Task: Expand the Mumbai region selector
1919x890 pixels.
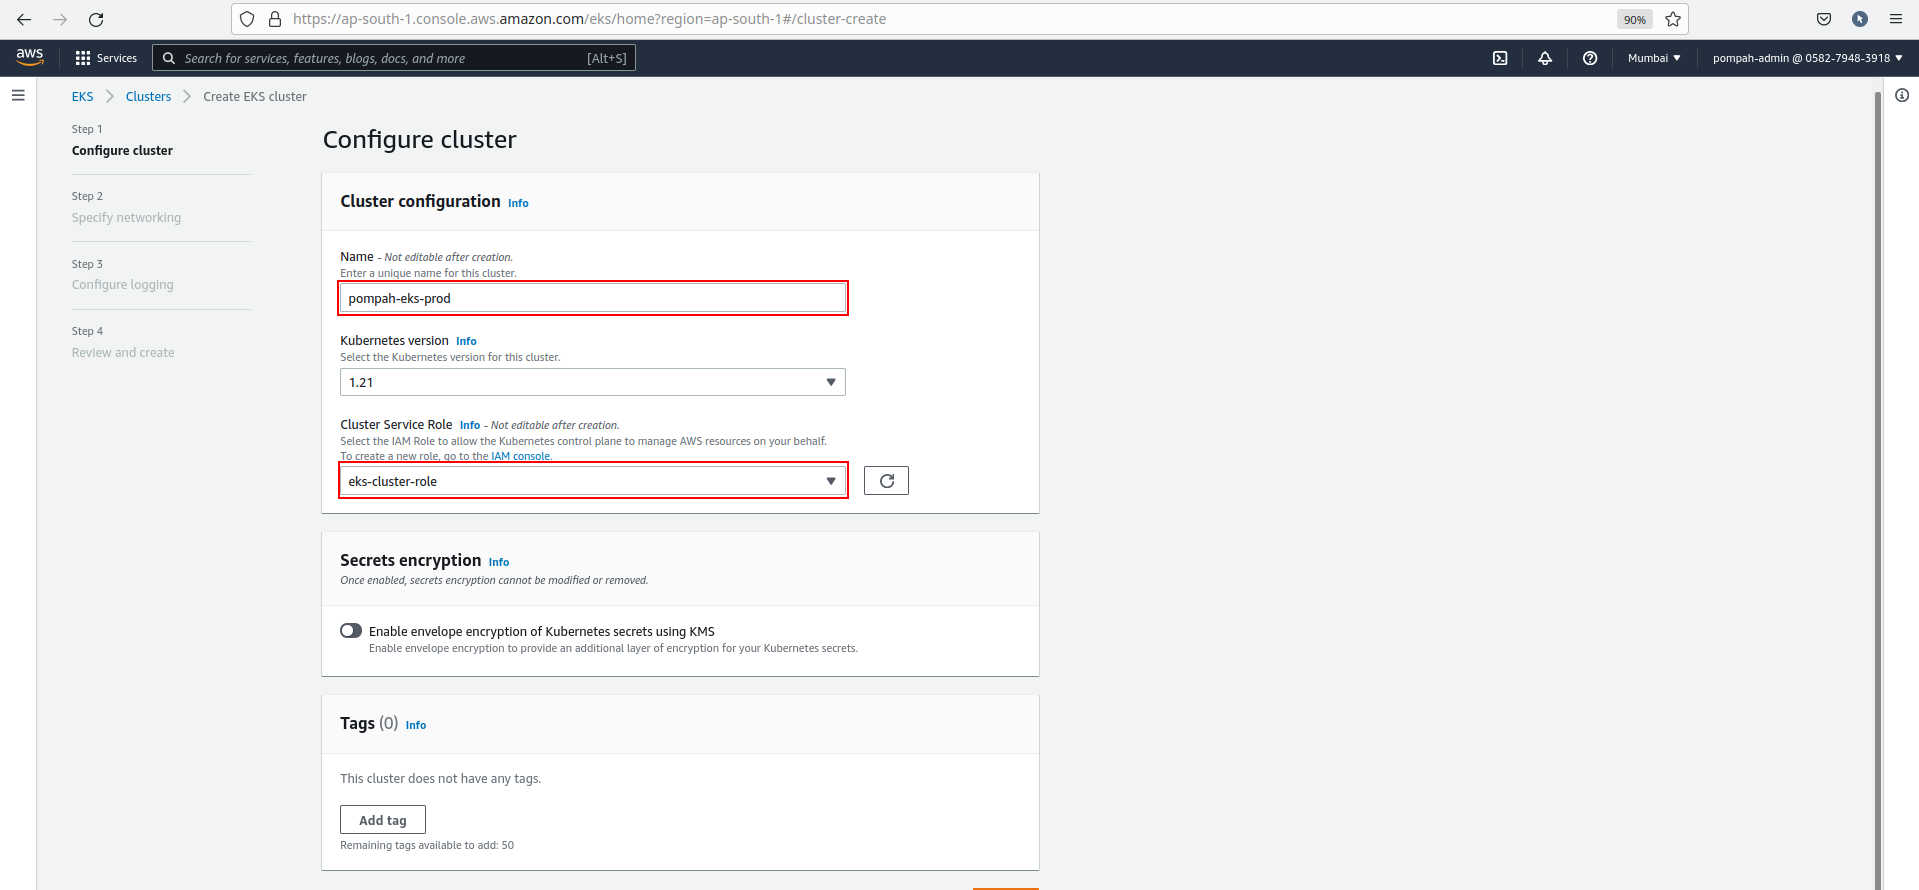Action: tap(1654, 58)
